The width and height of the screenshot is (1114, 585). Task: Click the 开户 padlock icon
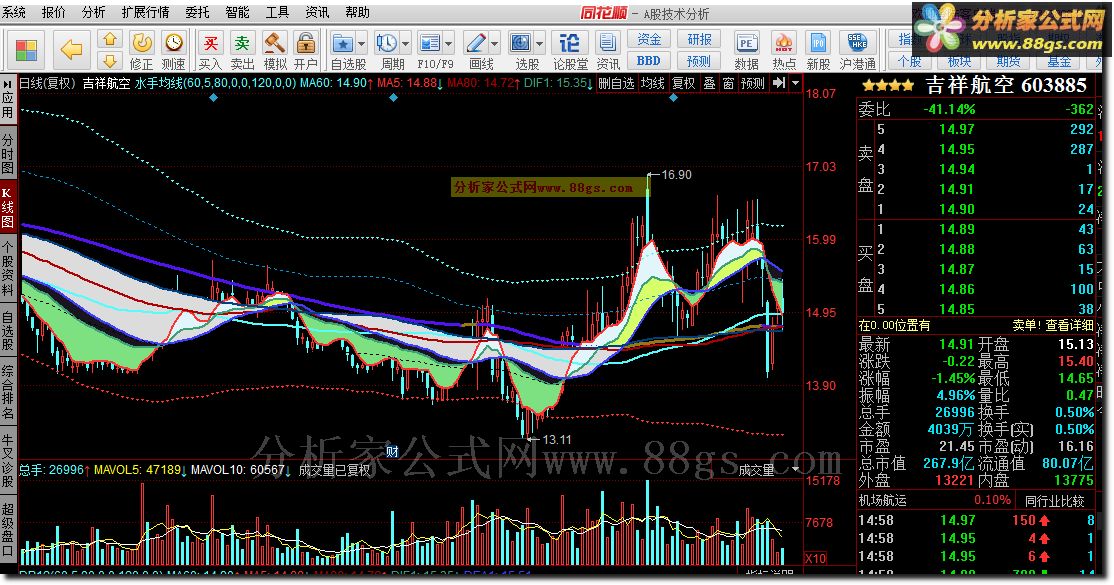click(x=305, y=43)
